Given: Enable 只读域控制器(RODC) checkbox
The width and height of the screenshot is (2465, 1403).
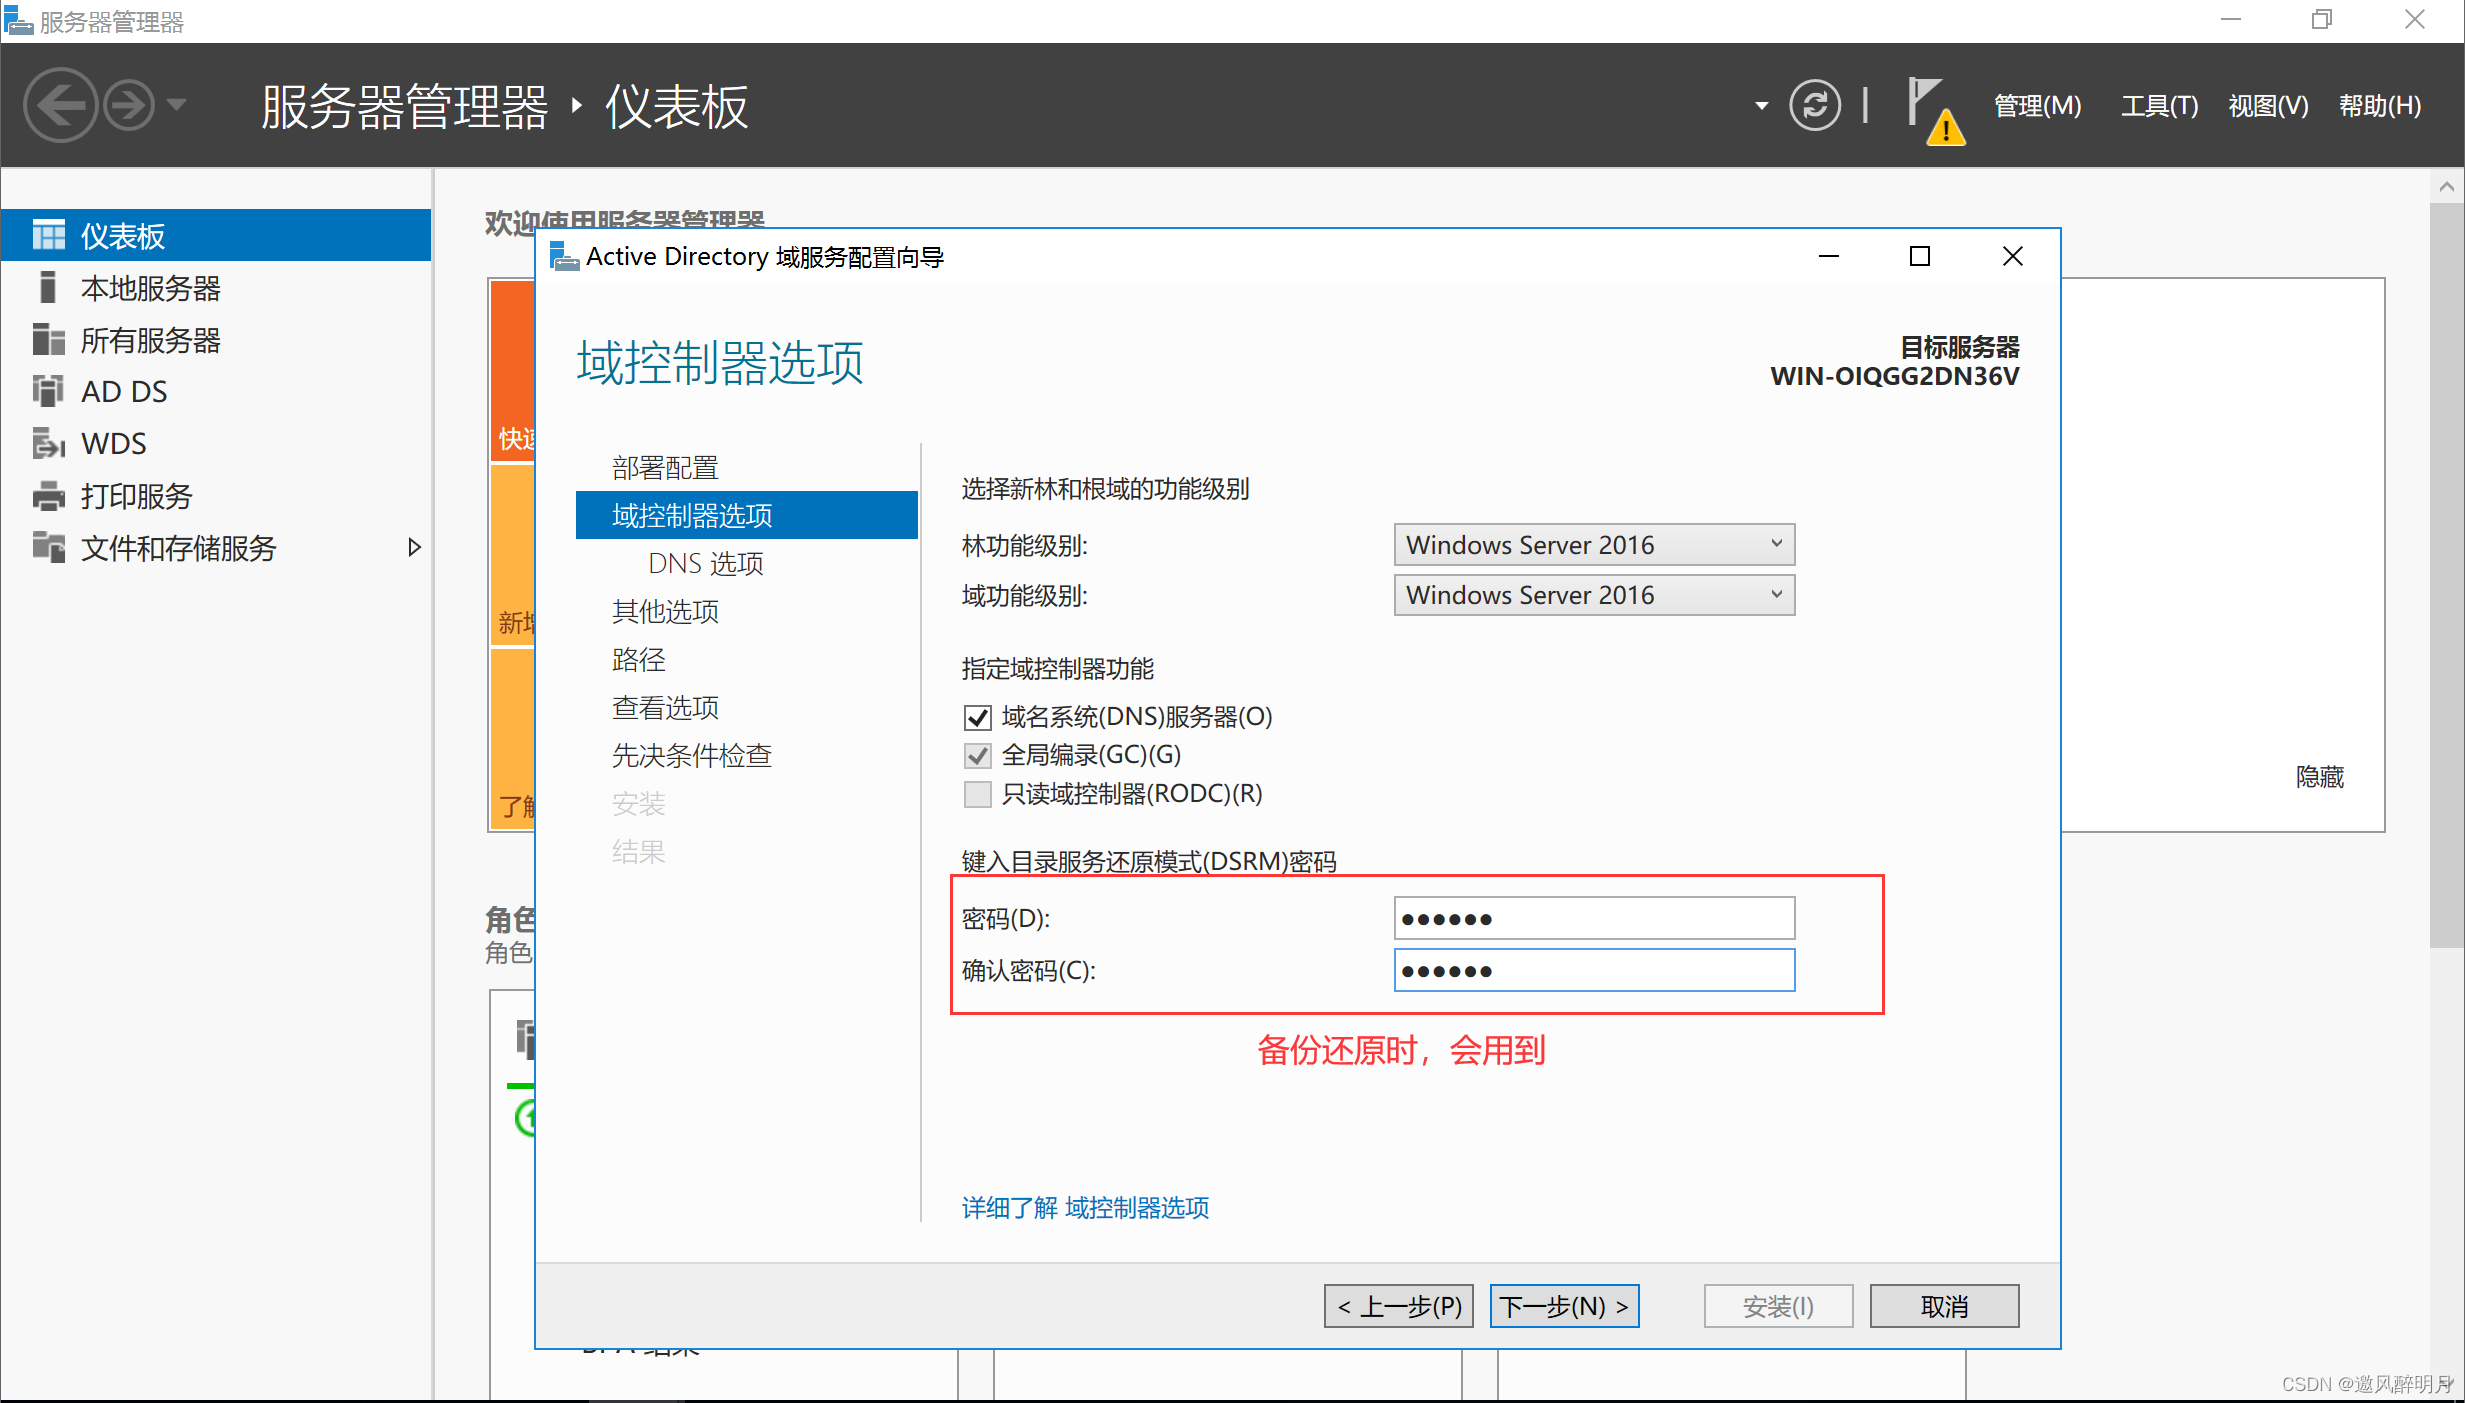Looking at the screenshot, I should (977, 792).
